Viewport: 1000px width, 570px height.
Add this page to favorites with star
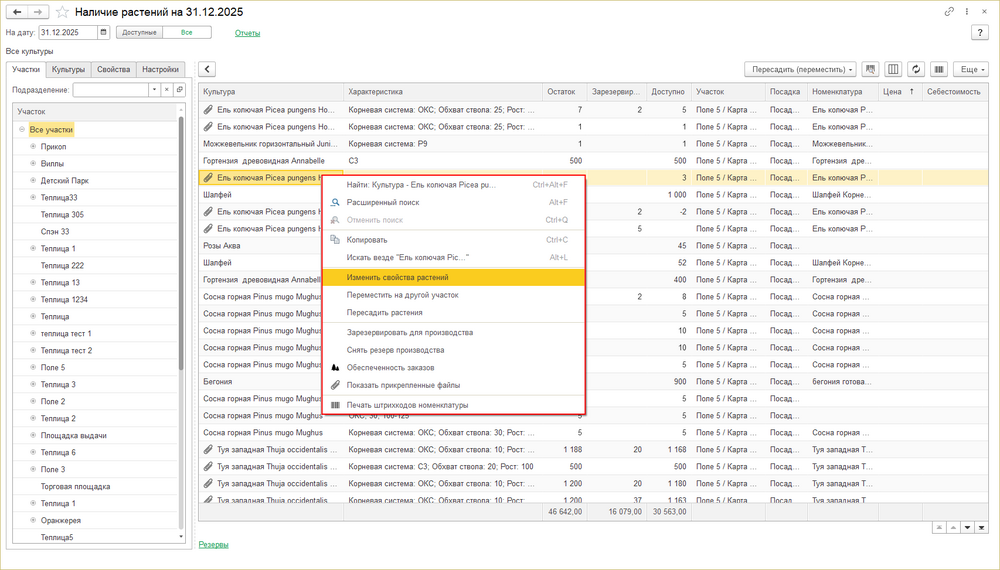pos(62,12)
